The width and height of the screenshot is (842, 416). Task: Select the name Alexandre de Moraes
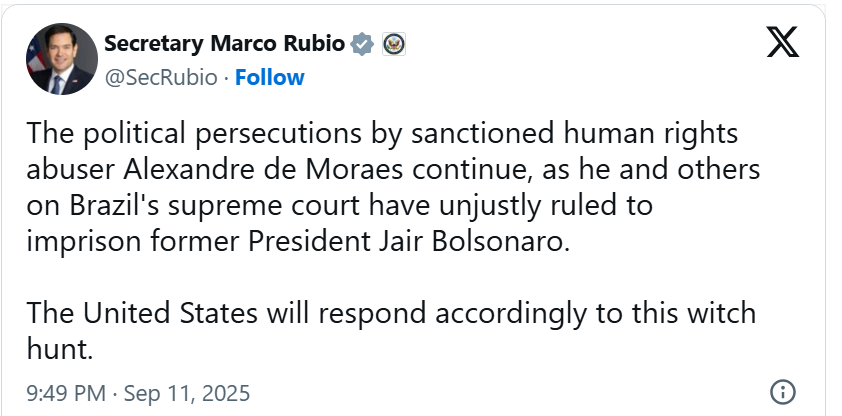tap(263, 170)
